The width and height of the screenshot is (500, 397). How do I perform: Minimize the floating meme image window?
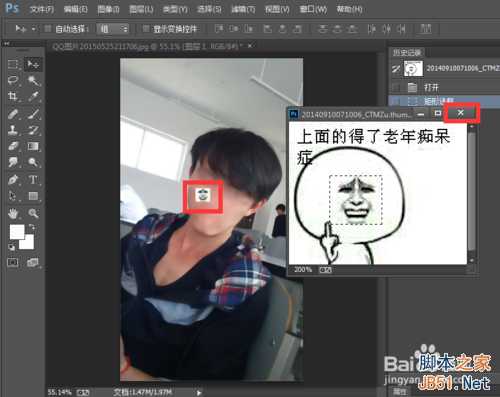(x=421, y=114)
